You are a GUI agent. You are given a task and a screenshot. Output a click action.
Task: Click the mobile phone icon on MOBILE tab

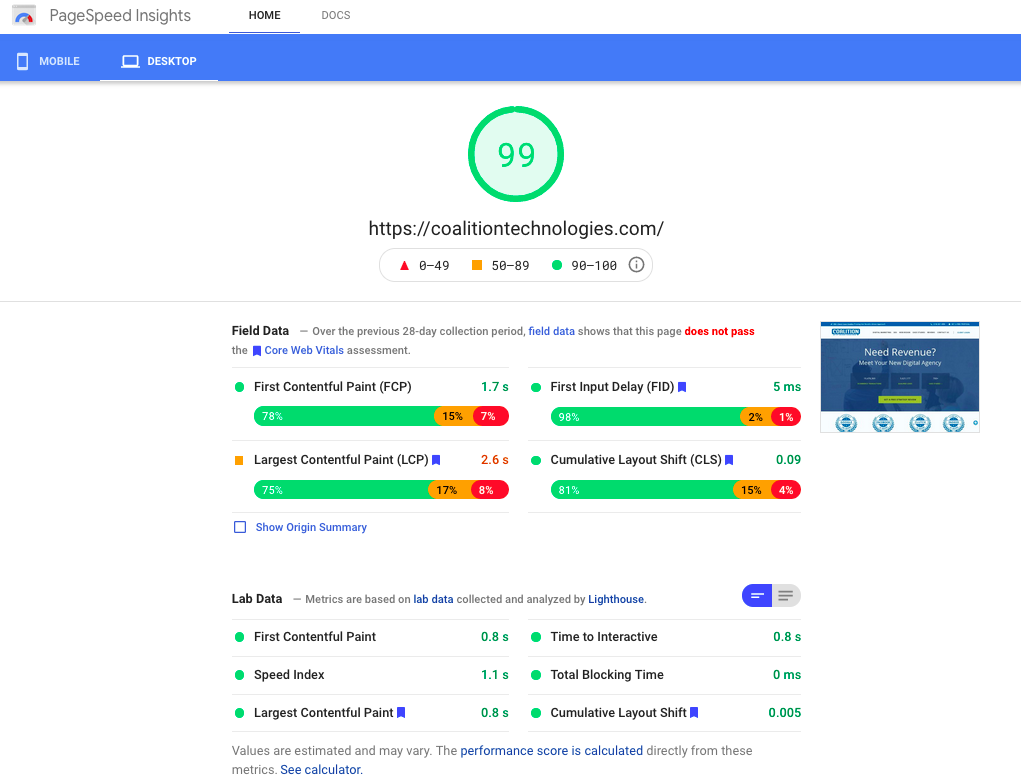coord(21,60)
